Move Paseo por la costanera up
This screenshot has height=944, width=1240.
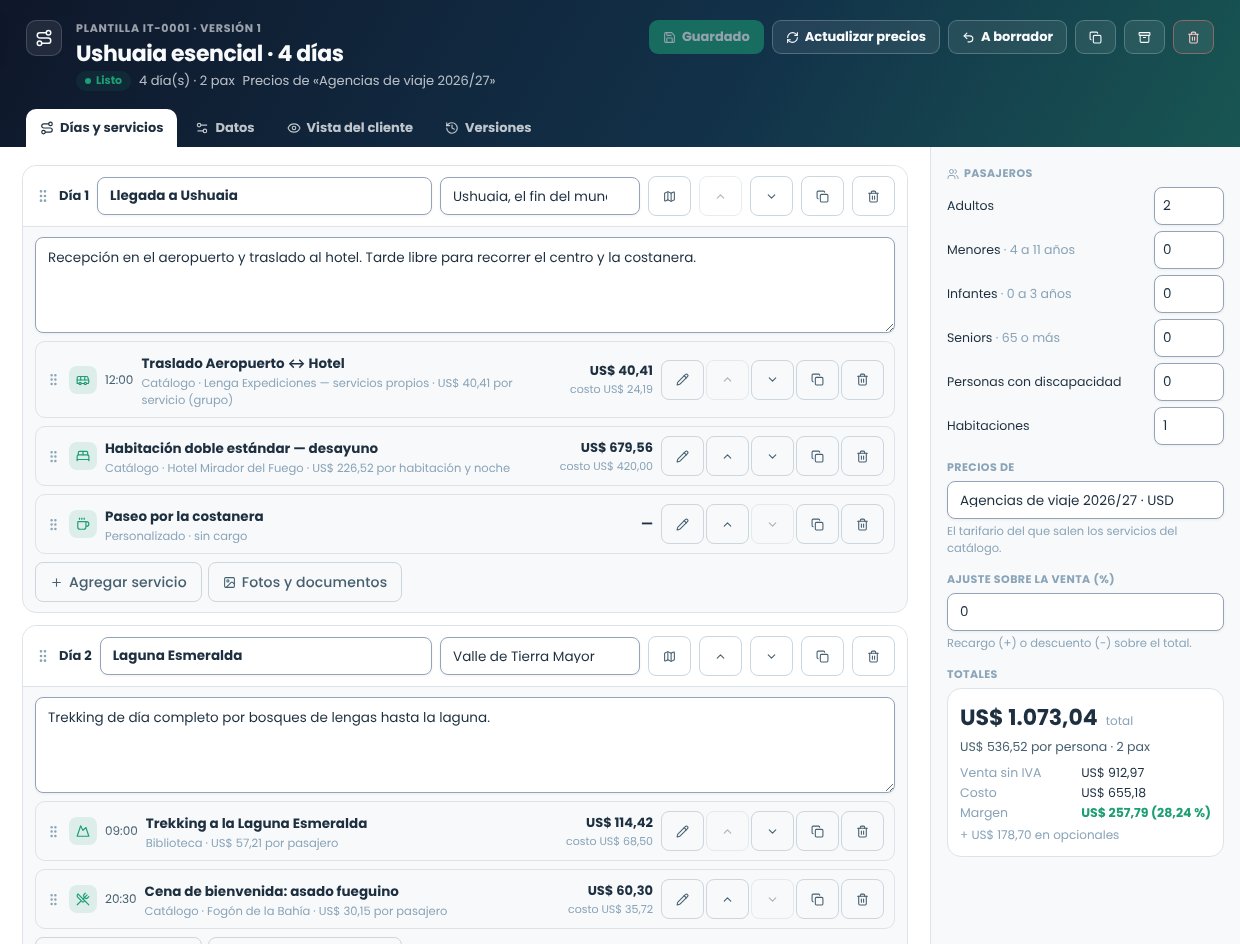click(727, 524)
